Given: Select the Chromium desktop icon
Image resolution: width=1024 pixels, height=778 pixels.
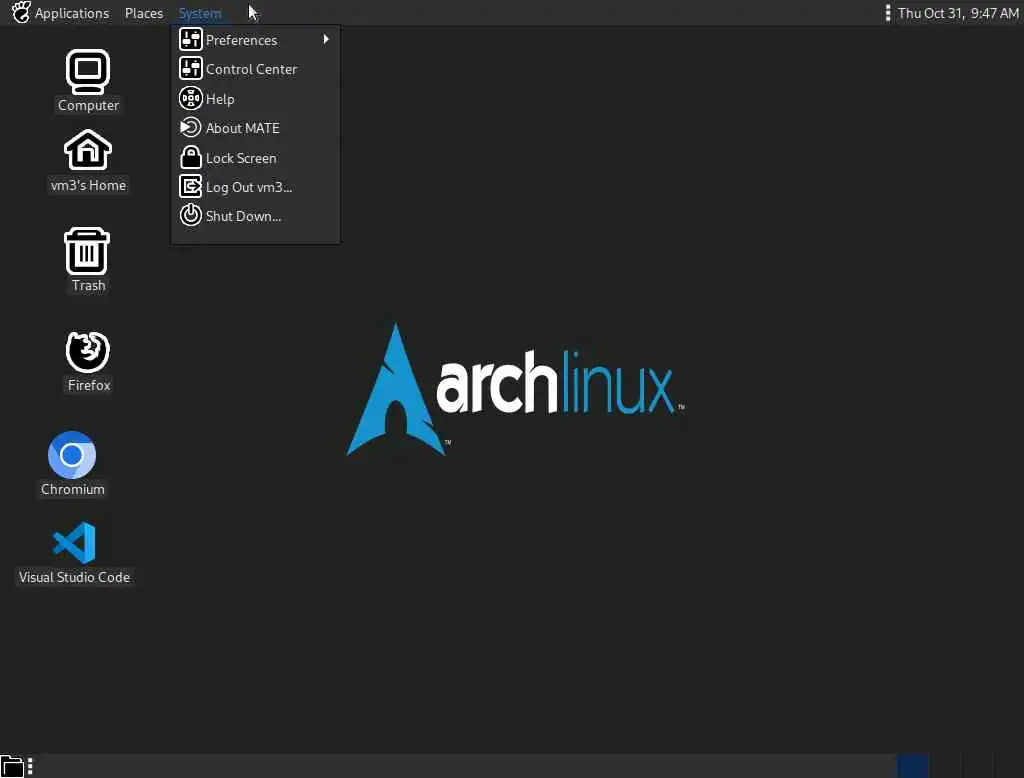Looking at the screenshot, I should [72, 455].
